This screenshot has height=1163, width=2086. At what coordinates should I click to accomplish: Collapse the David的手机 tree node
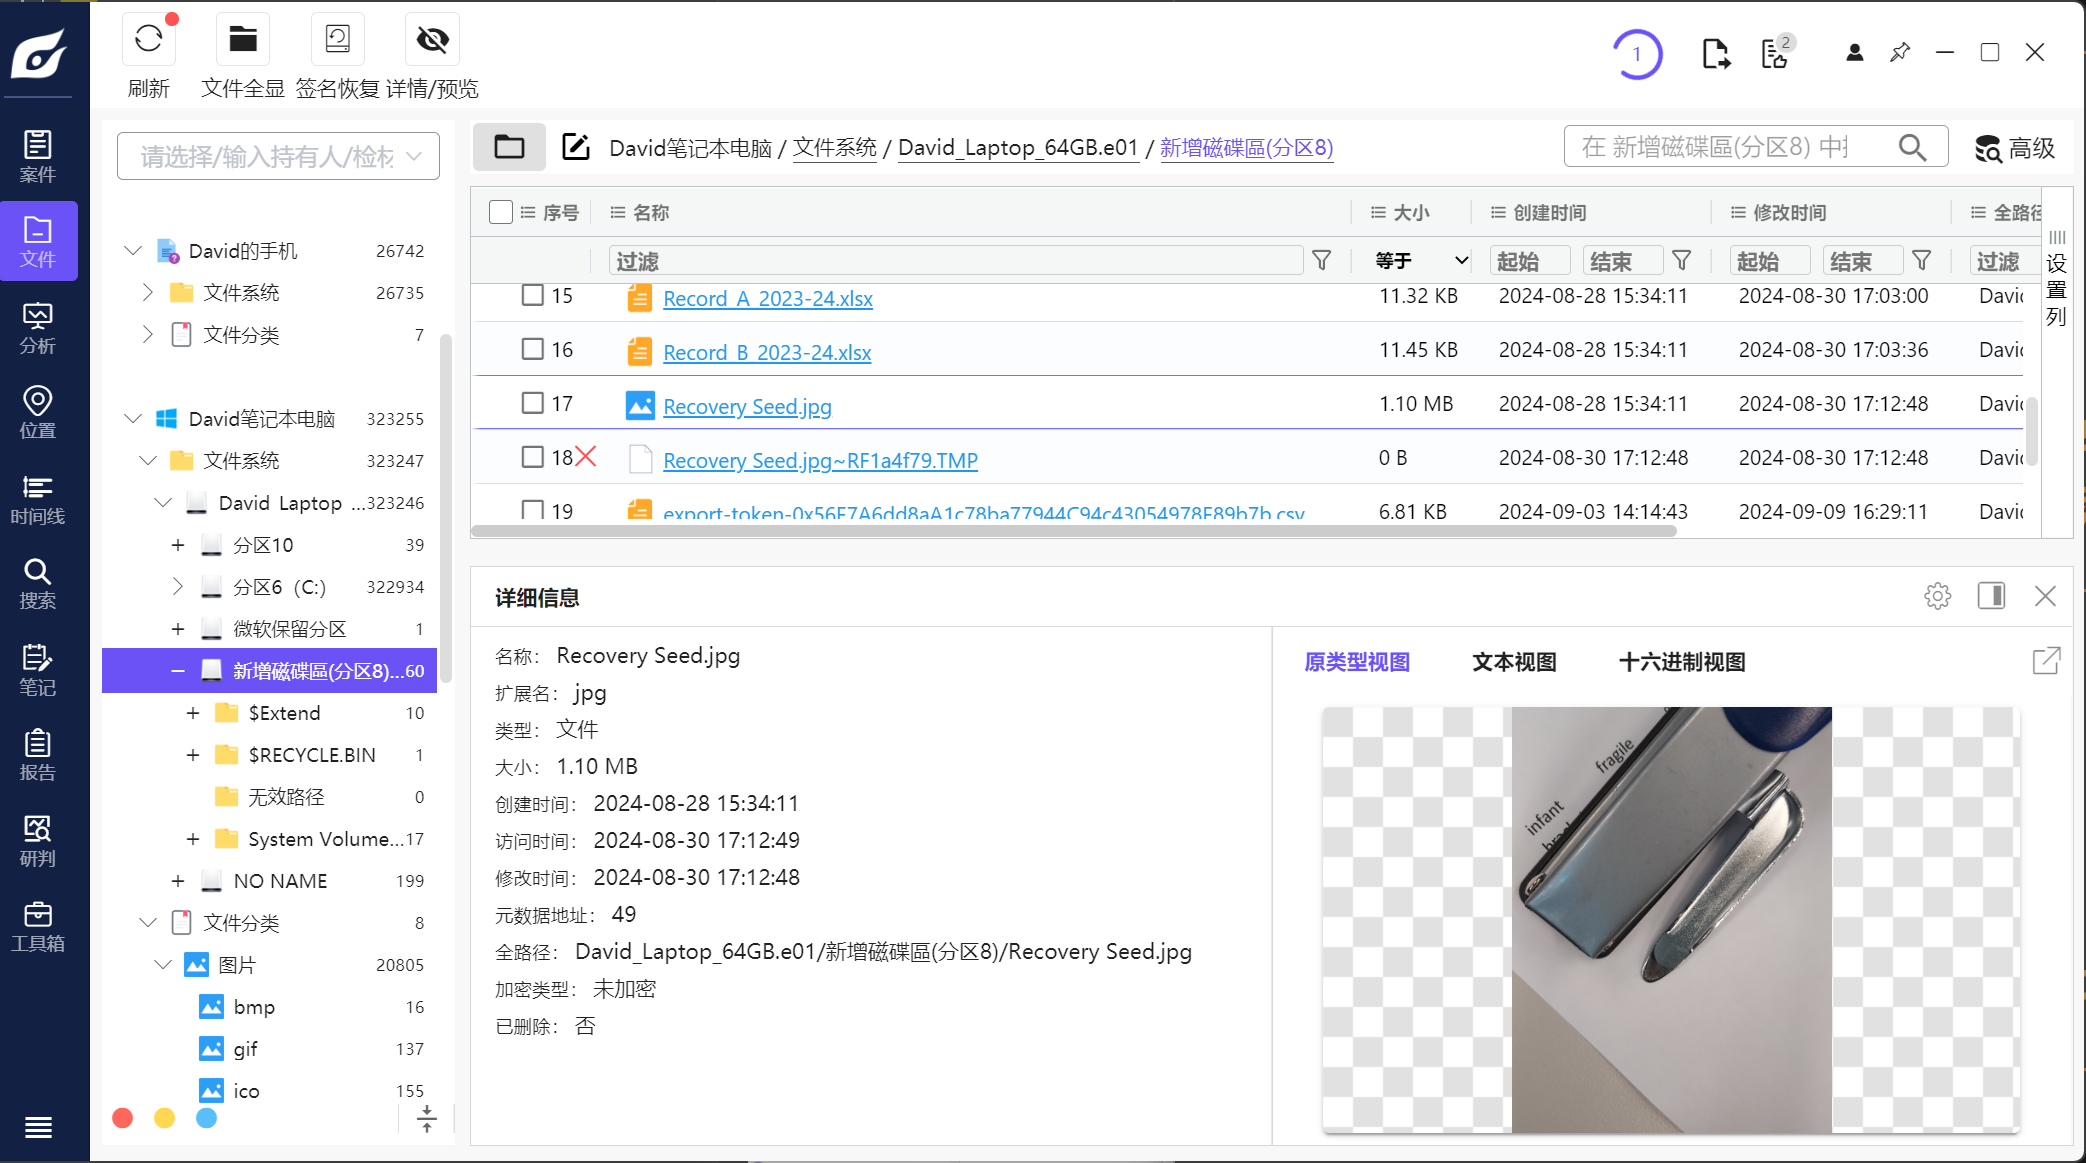click(133, 251)
